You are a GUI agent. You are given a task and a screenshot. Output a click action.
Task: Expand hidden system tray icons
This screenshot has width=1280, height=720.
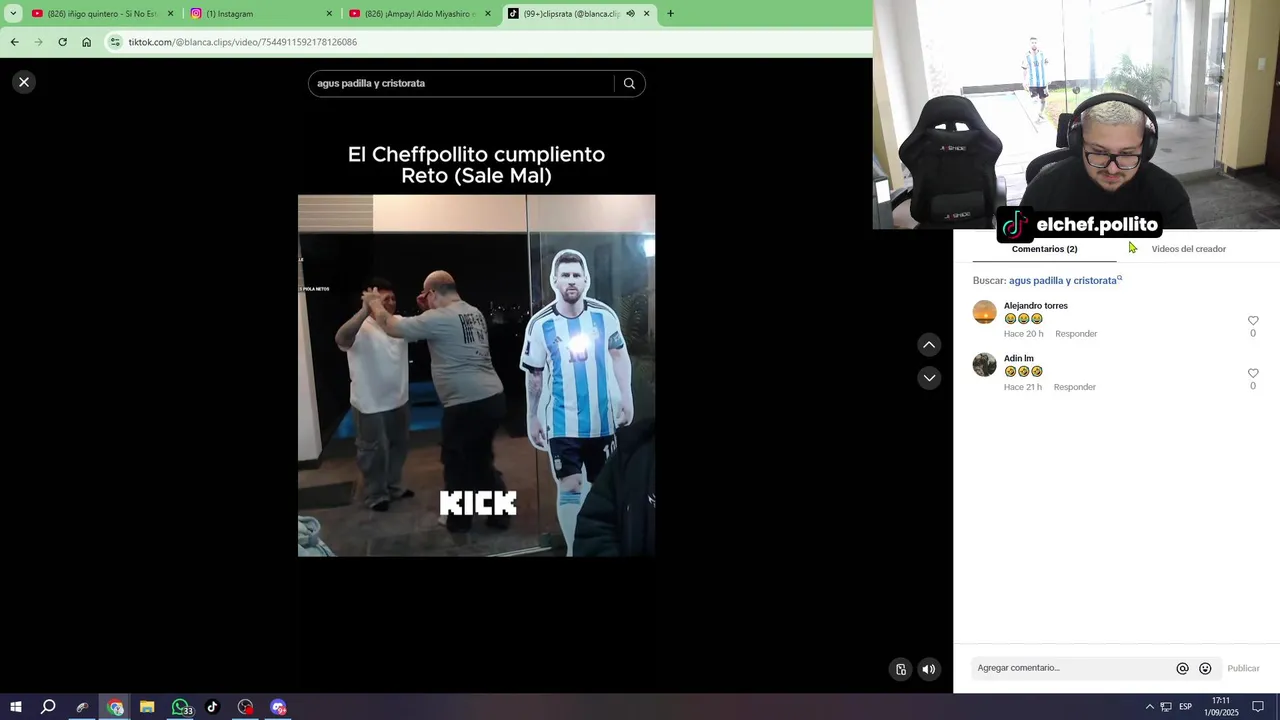tap(1149, 707)
